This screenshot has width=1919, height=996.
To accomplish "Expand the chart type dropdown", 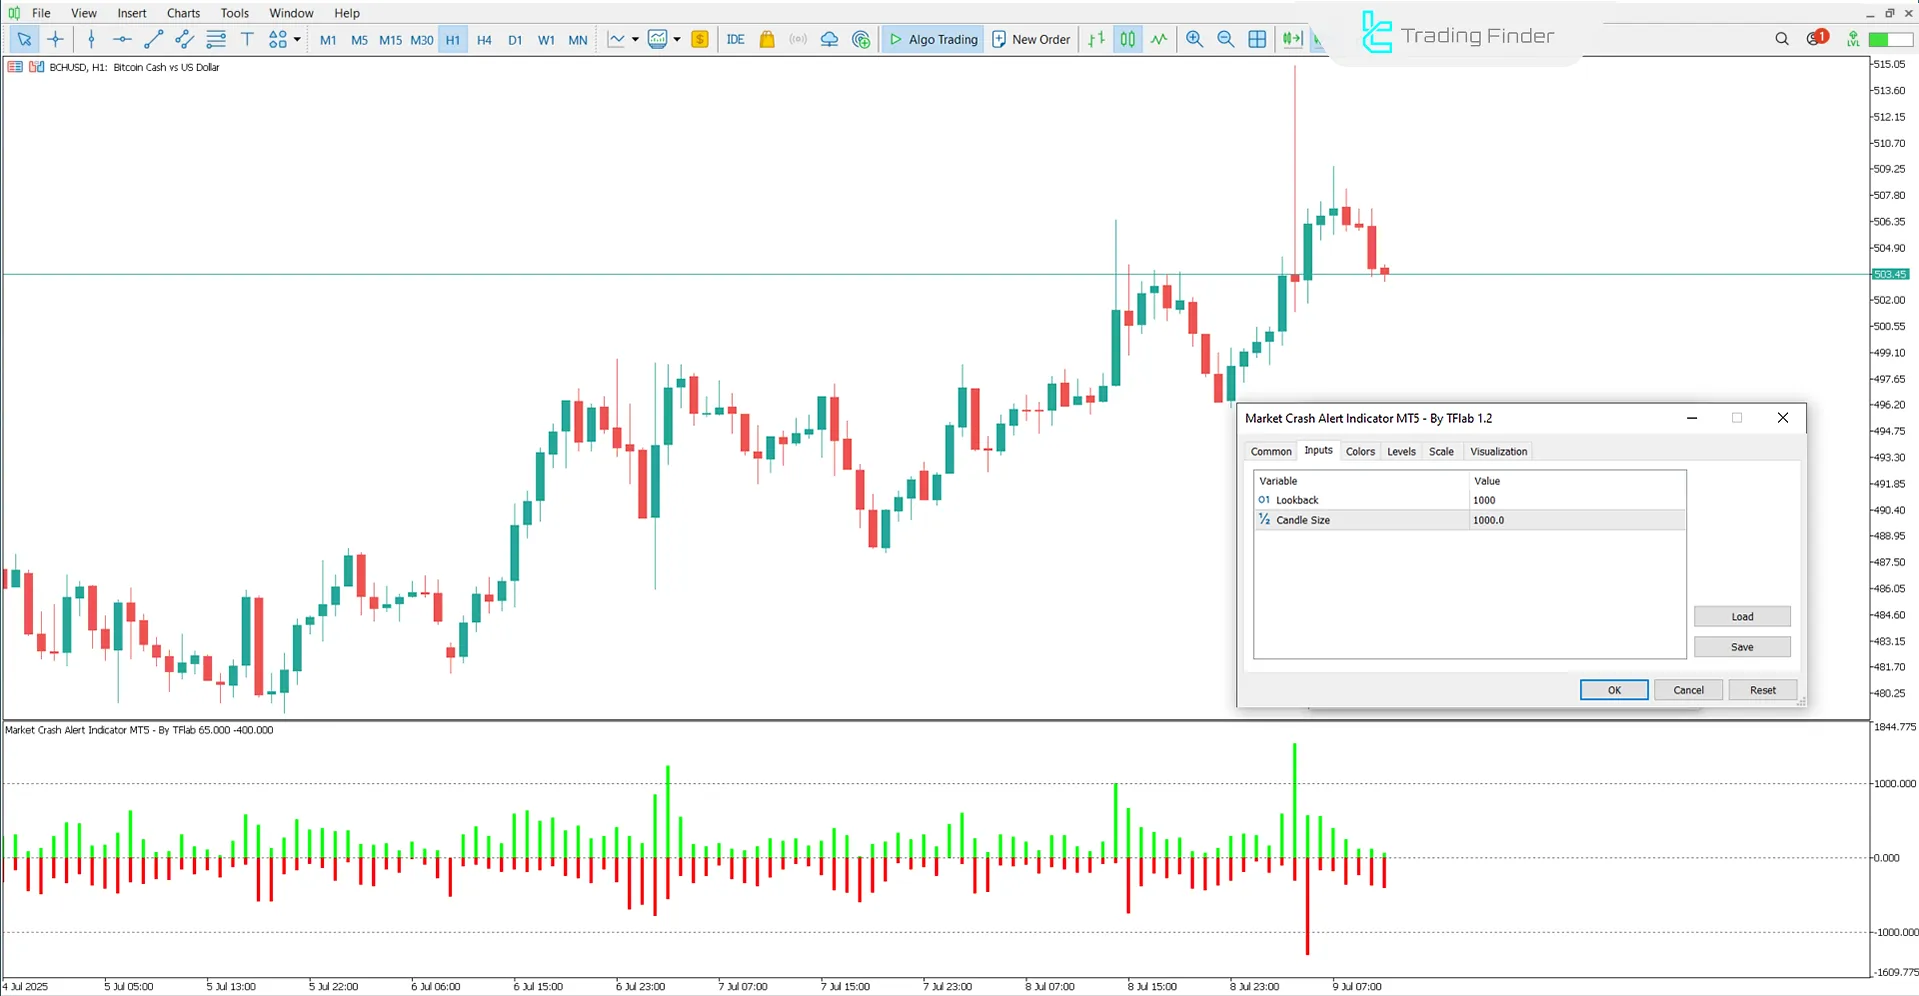I will tap(634, 39).
